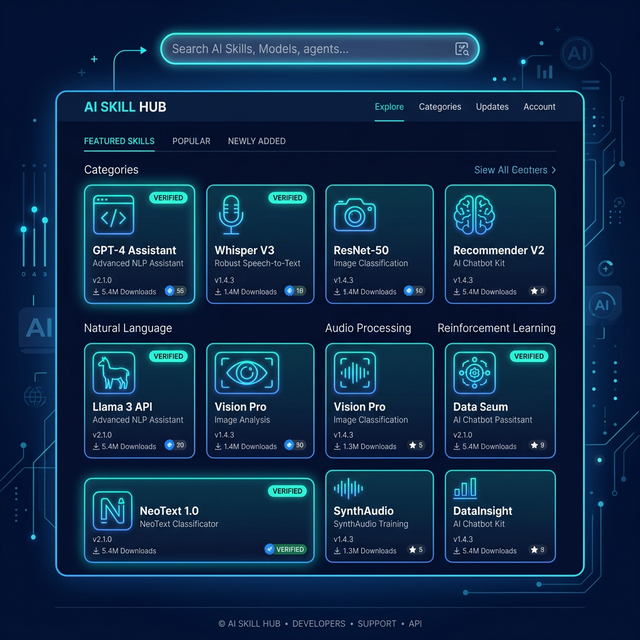Open the DataInsight card title
This screenshot has width=640, height=640.
[x=482, y=511]
